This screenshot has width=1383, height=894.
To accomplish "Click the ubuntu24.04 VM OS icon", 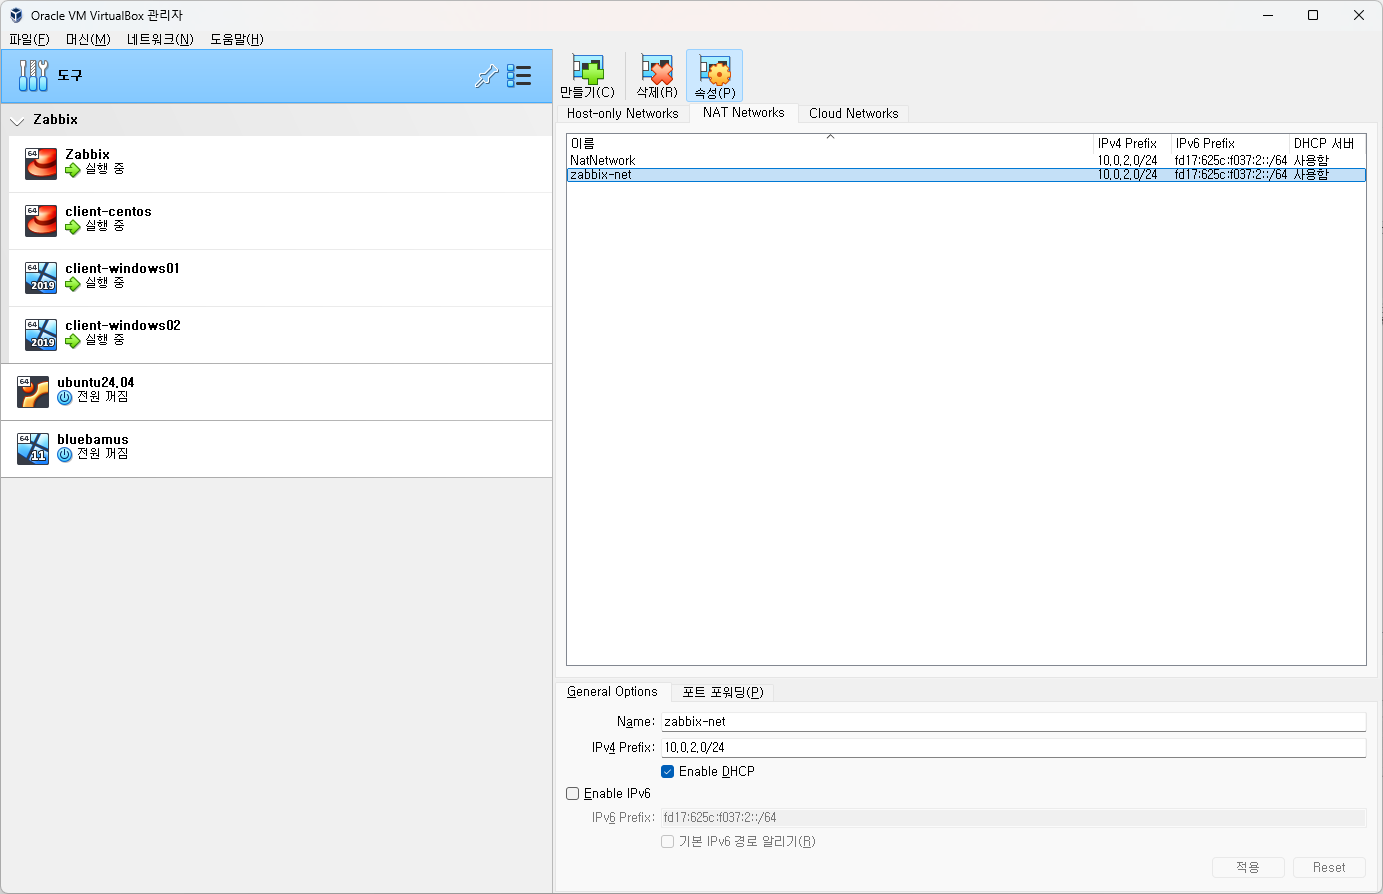I will (x=33, y=391).
